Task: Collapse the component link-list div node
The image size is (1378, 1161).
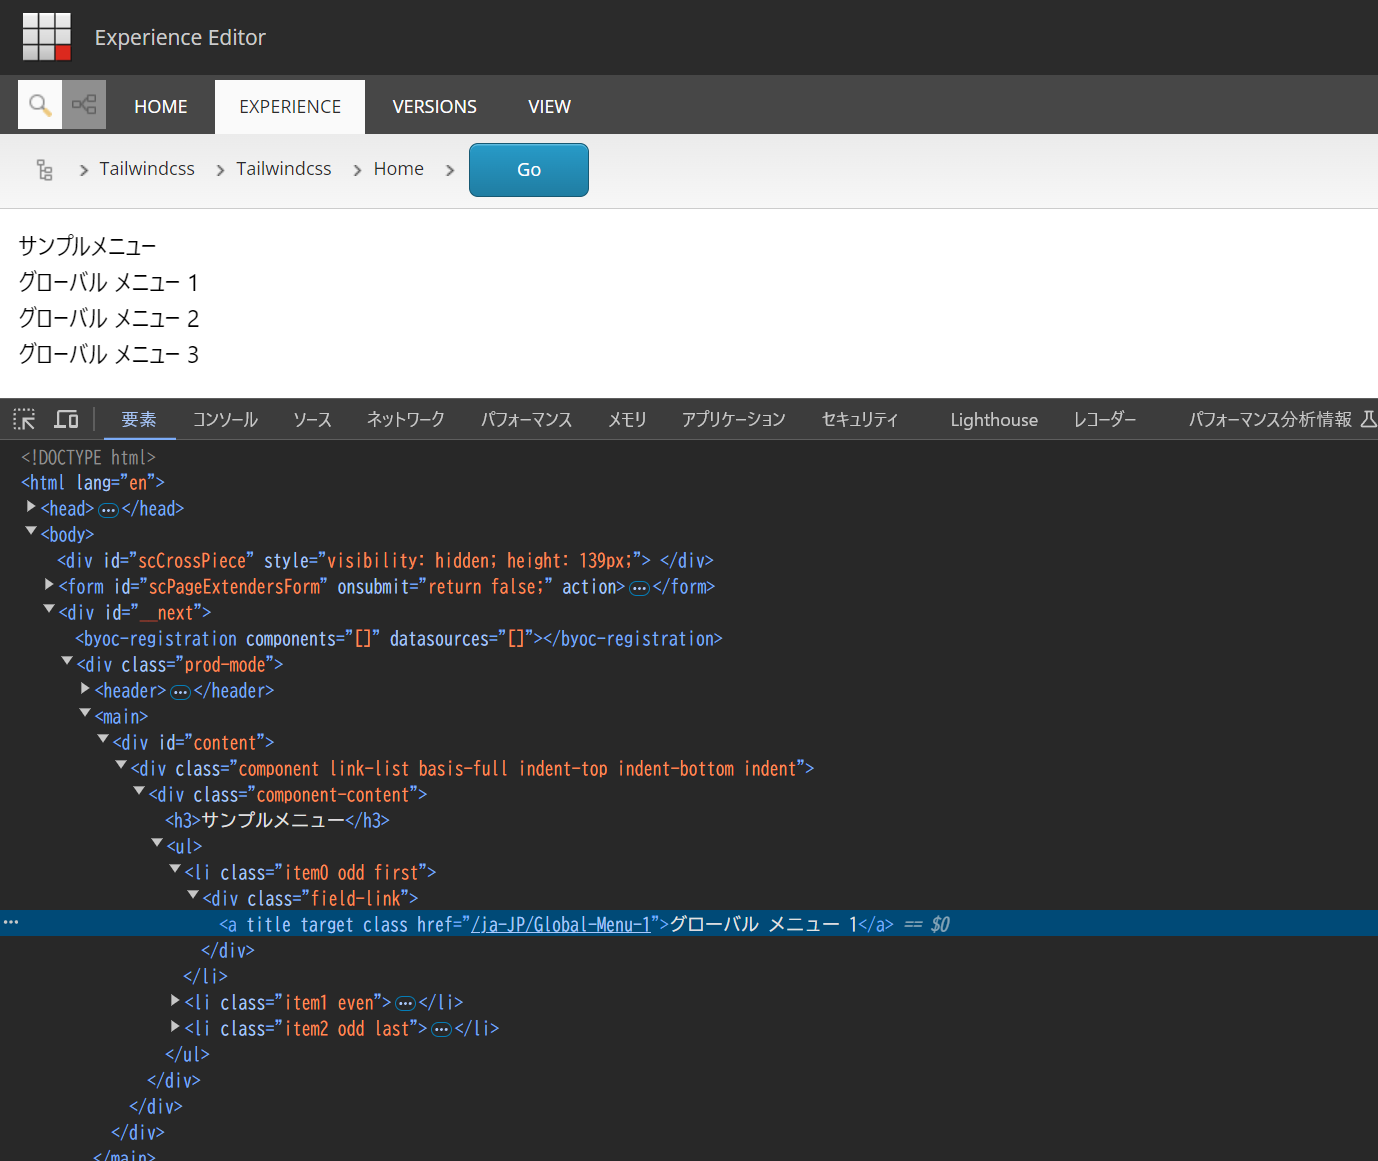Action: (x=121, y=765)
